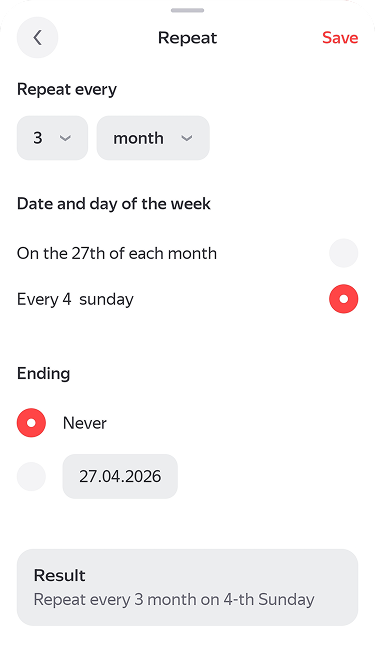Click the 'Ending' section heading
The image size is (375, 668).
coord(43,374)
